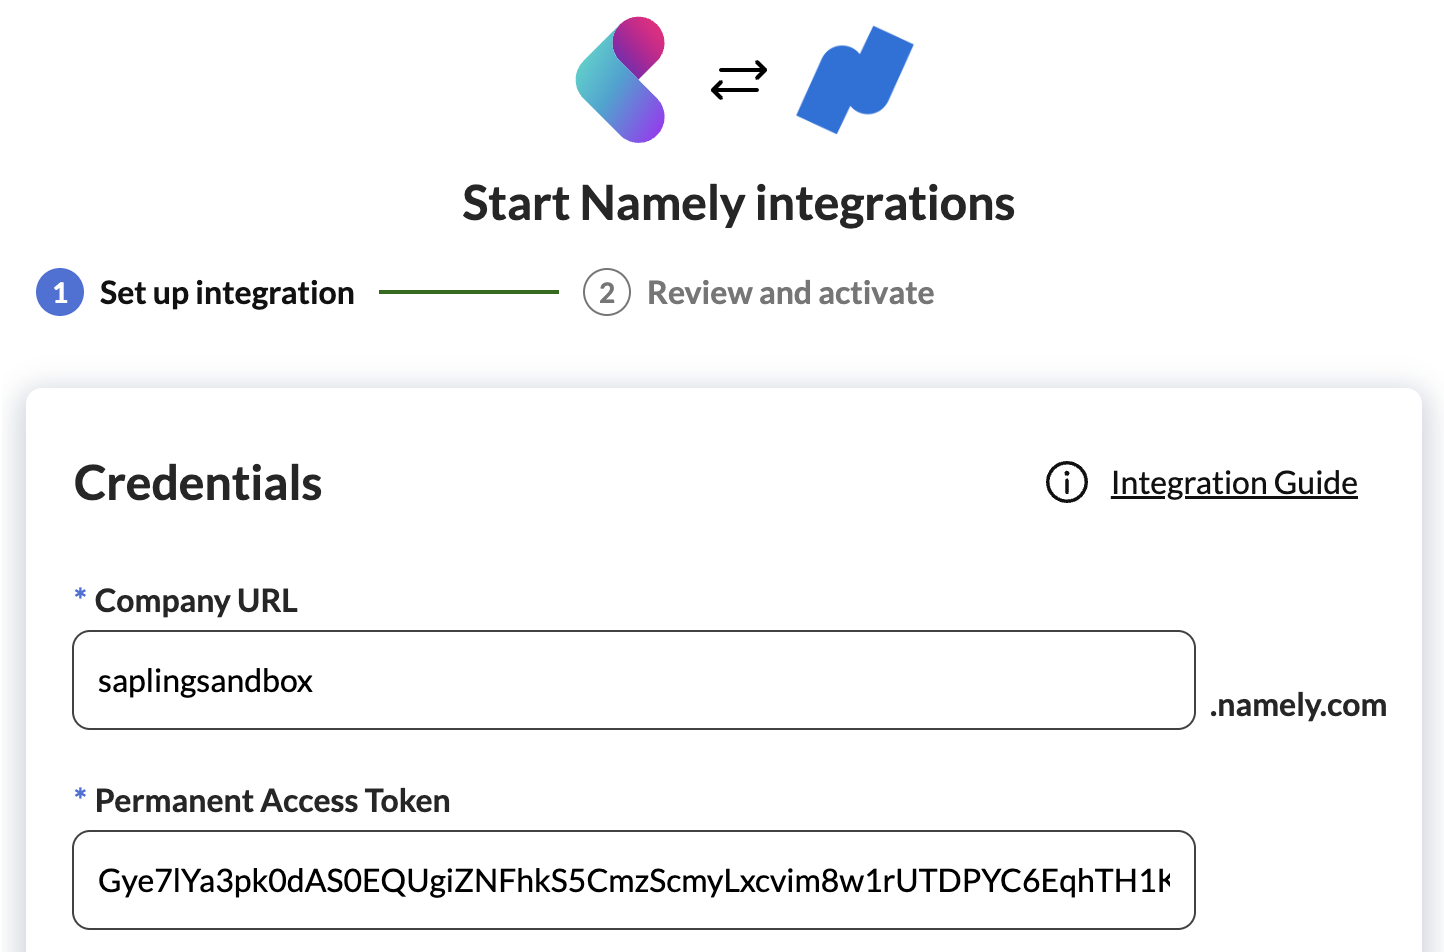This screenshot has width=1444, height=952.
Task: Open the Integration Guide link
Action: click(x=1233, y=483)
